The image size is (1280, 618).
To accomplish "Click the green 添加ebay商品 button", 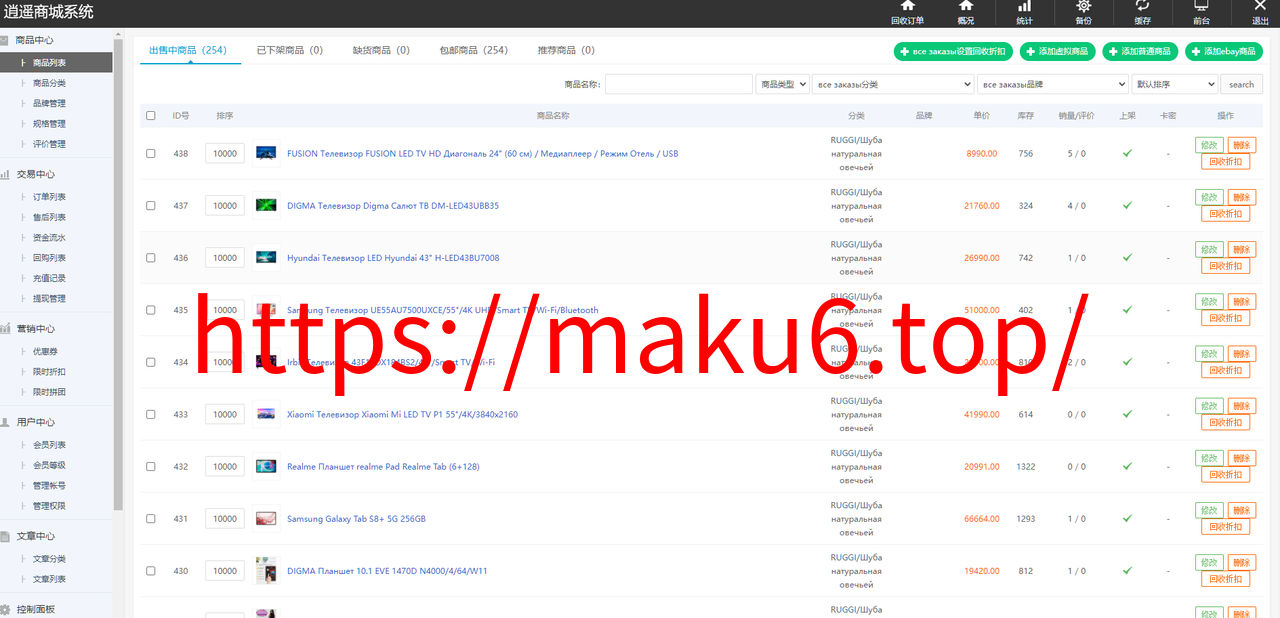I will coord(1224,51).
